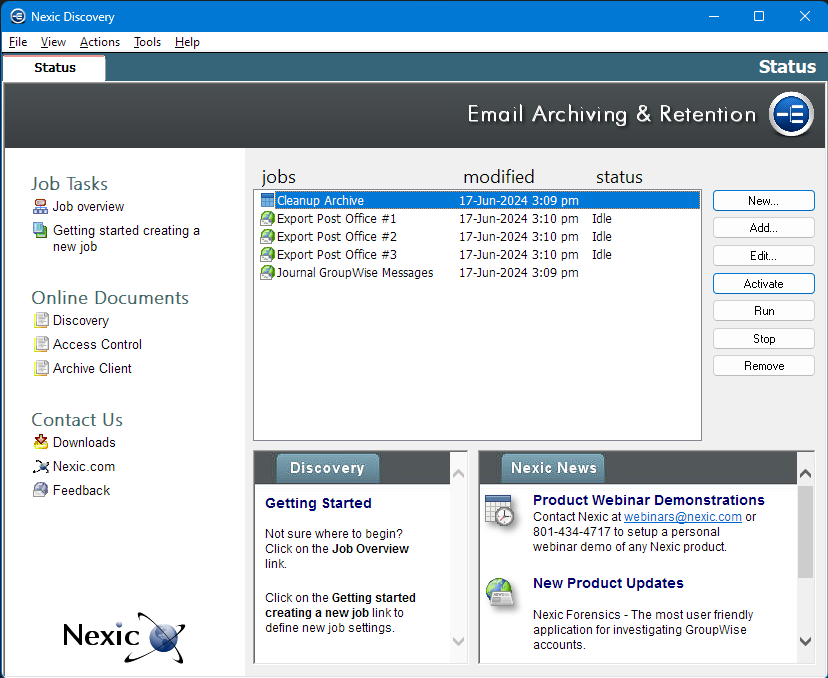The width and height of the screenshot is (828, 678).
Task: Click the scroll down arrow in the Discovery panel
Action: coord(458,641)
